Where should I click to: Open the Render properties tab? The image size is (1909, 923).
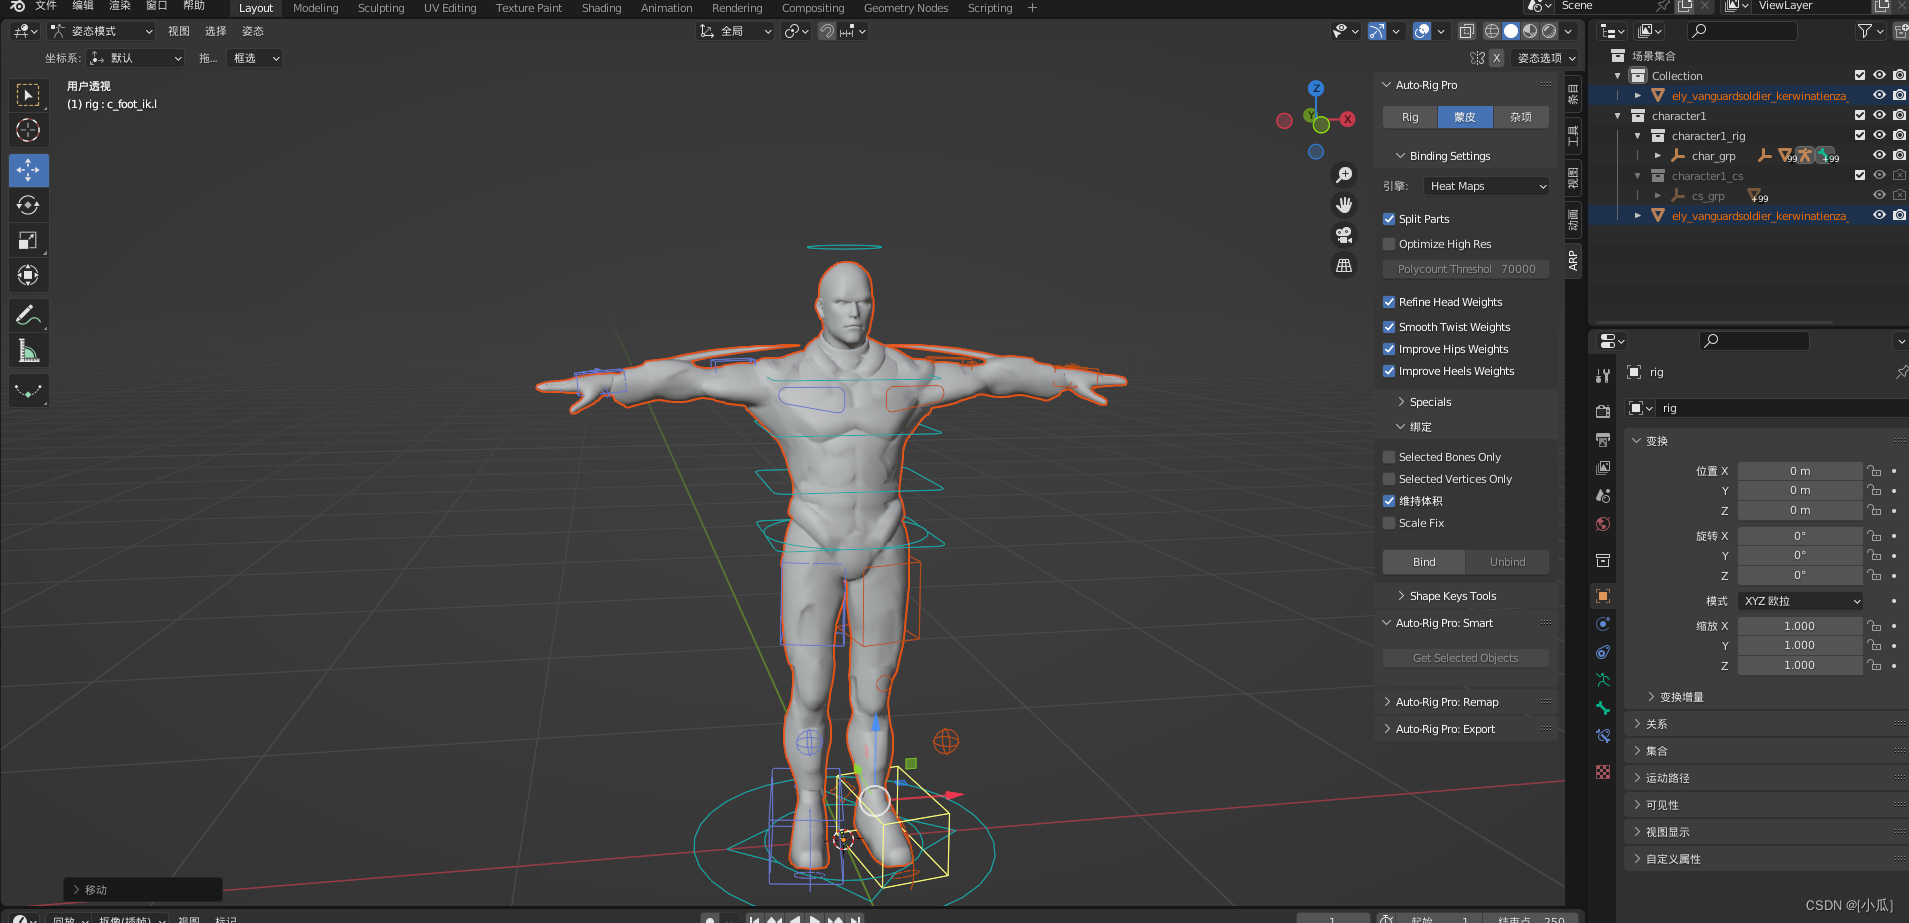[x=1603, y=411]
